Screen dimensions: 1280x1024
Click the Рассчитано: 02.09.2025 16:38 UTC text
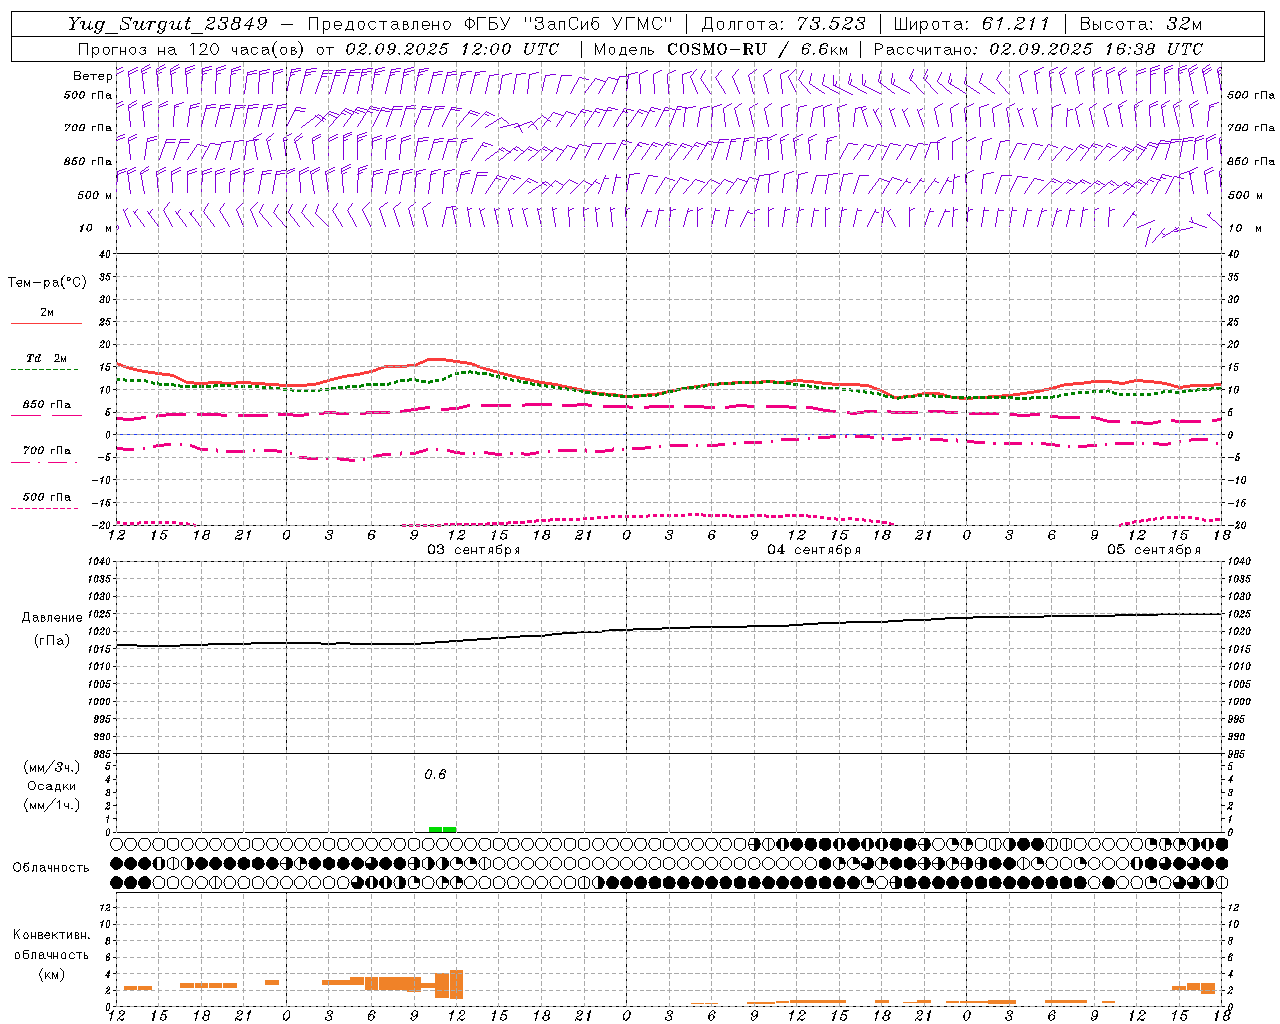1038,49
